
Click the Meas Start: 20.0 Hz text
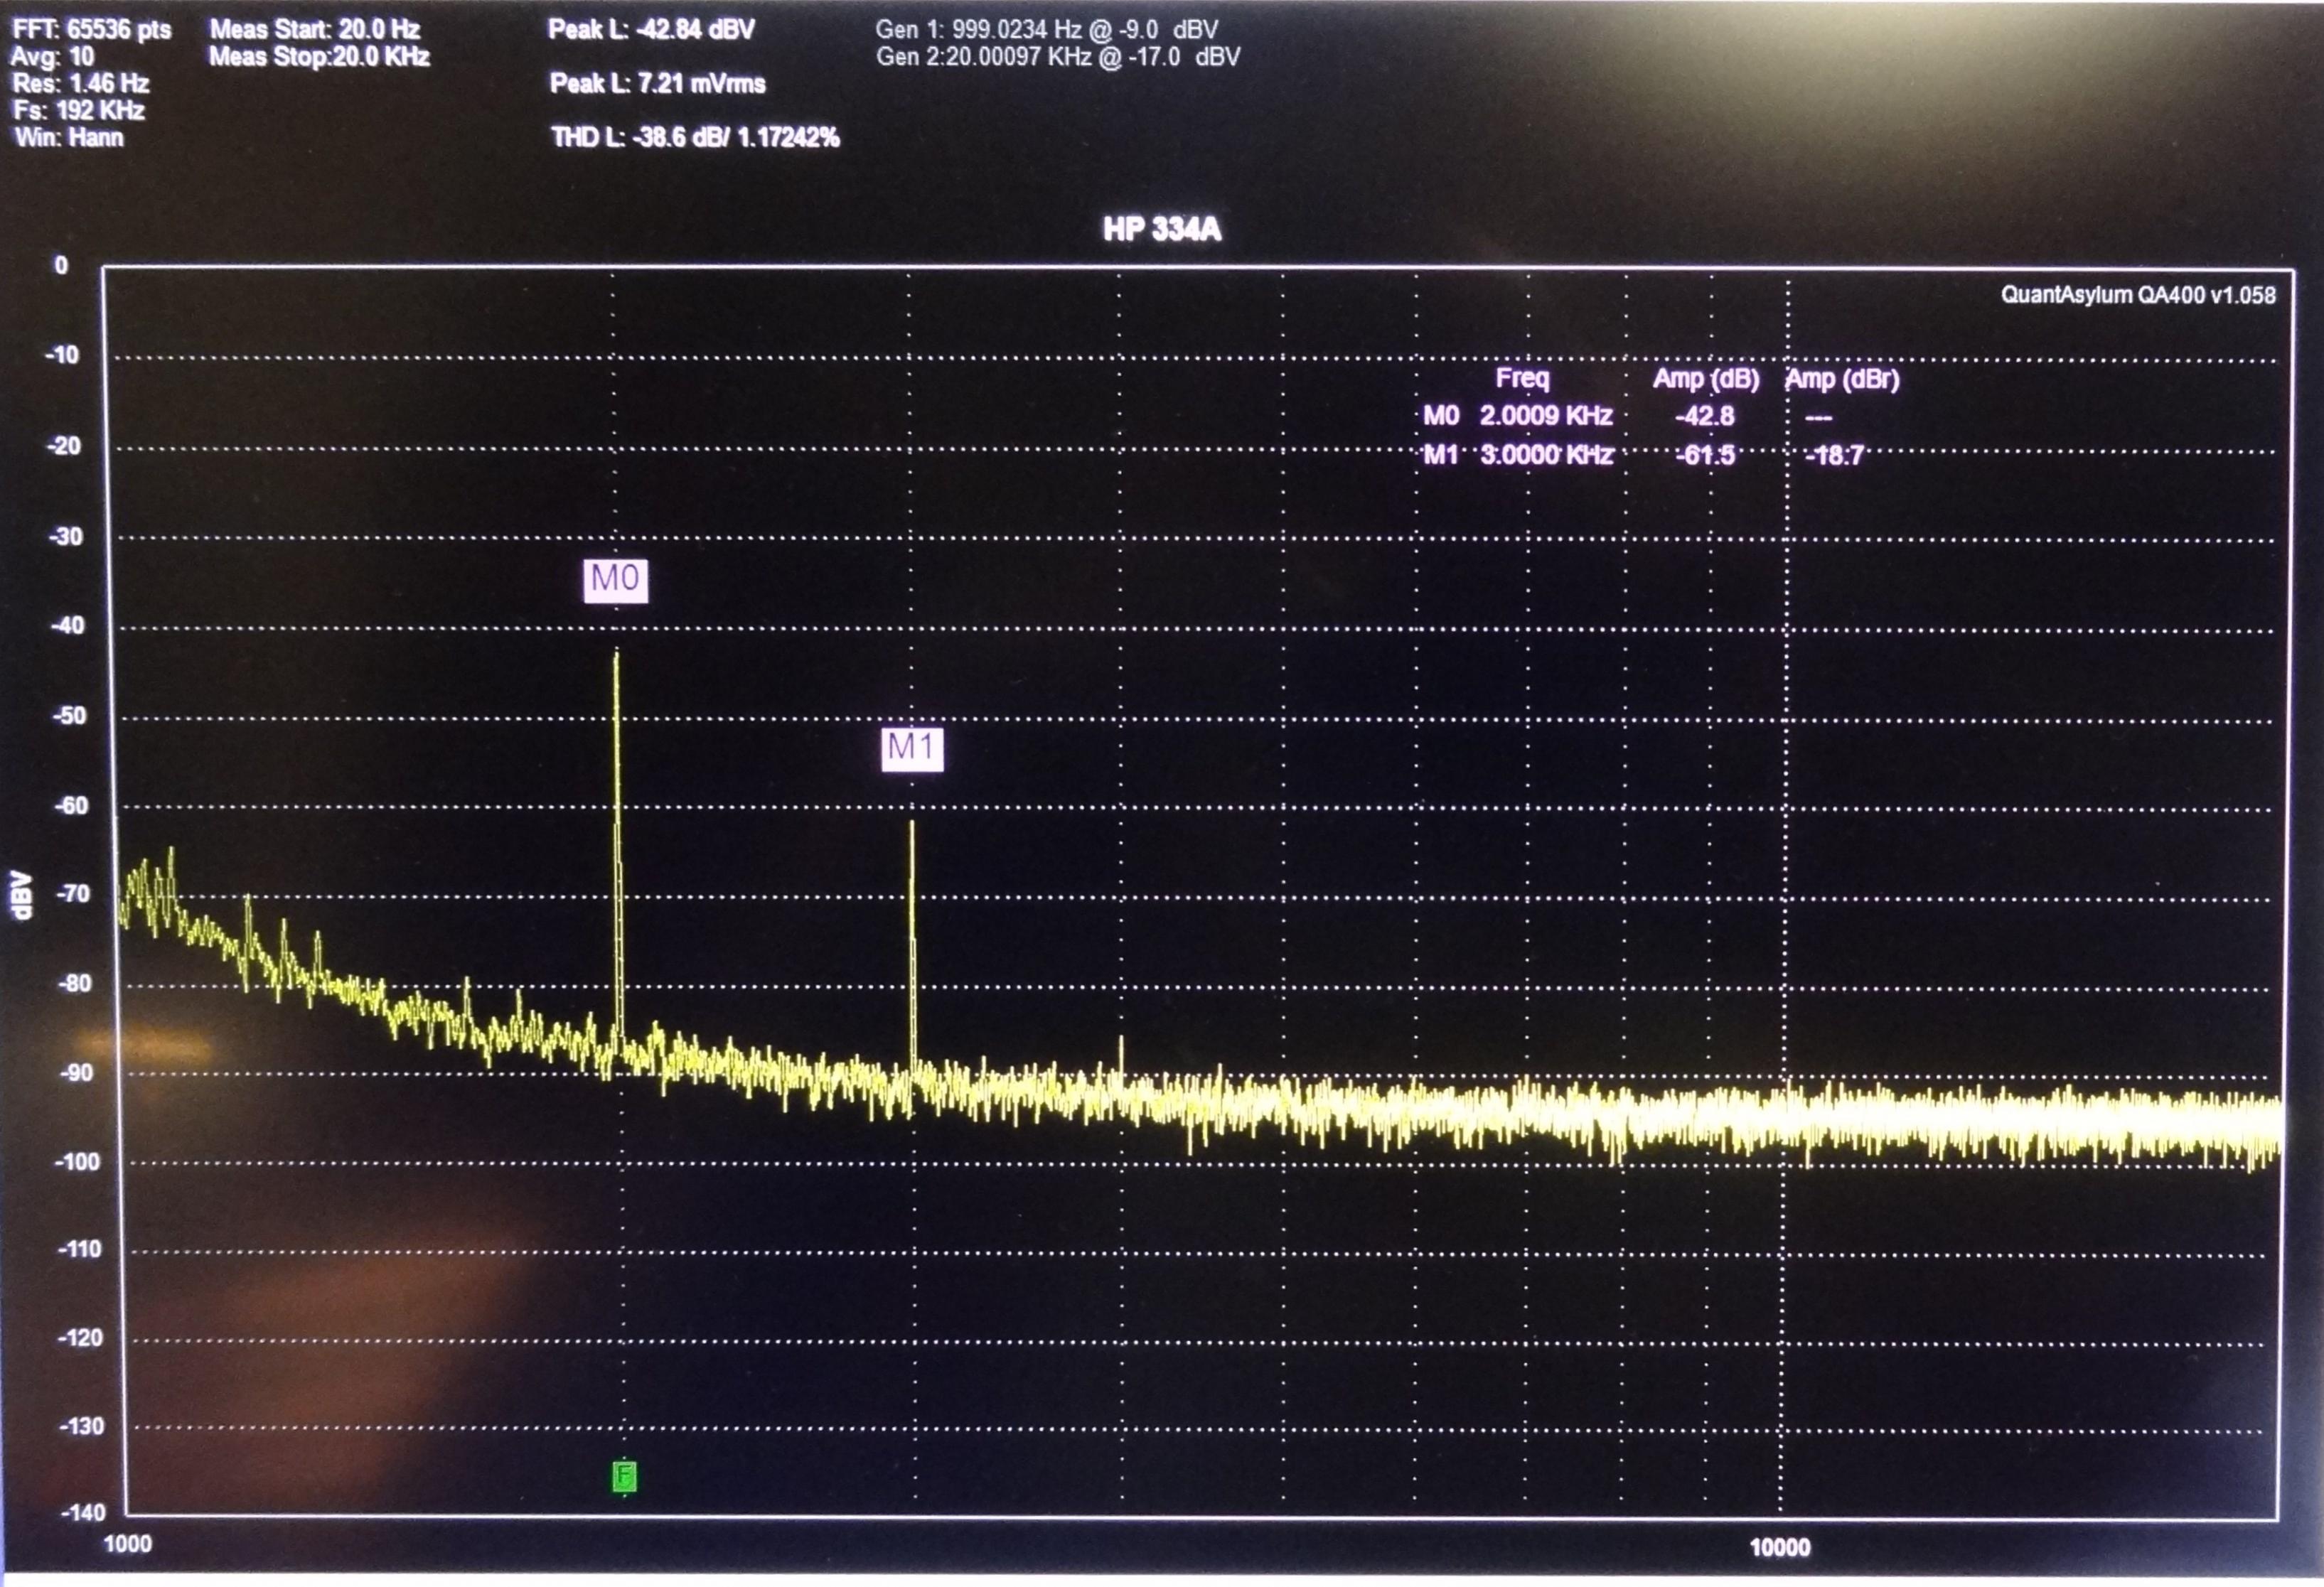[315, 29]
